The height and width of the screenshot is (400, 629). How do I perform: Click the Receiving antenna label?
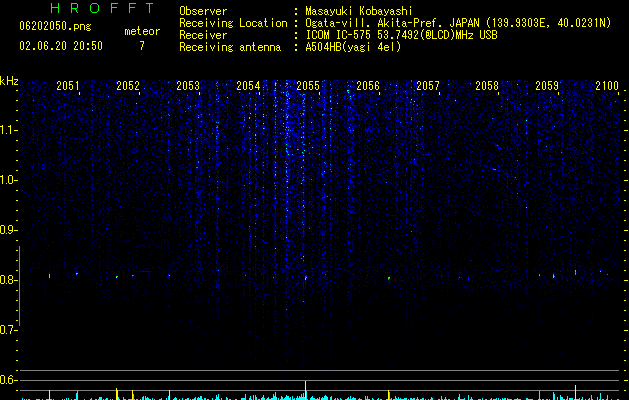tap(230, 47)
